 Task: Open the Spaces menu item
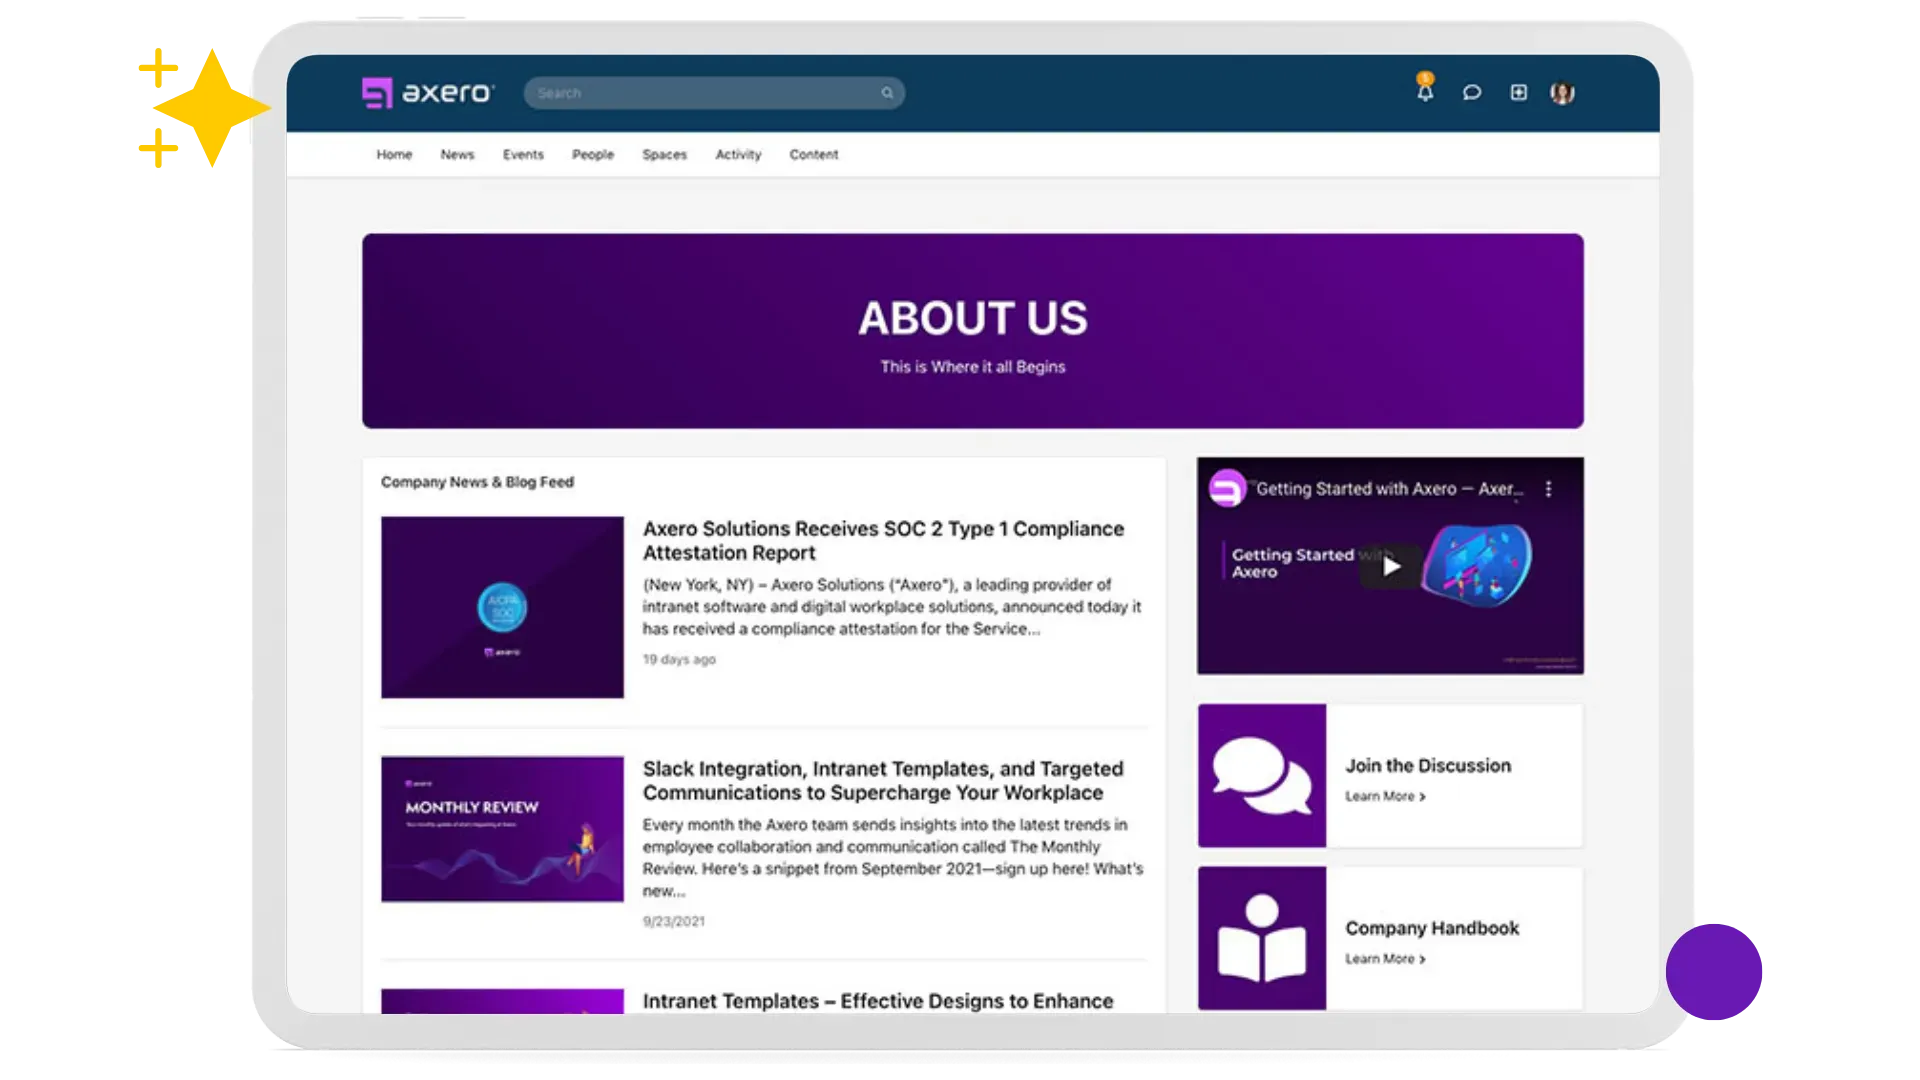click(664, 155)
